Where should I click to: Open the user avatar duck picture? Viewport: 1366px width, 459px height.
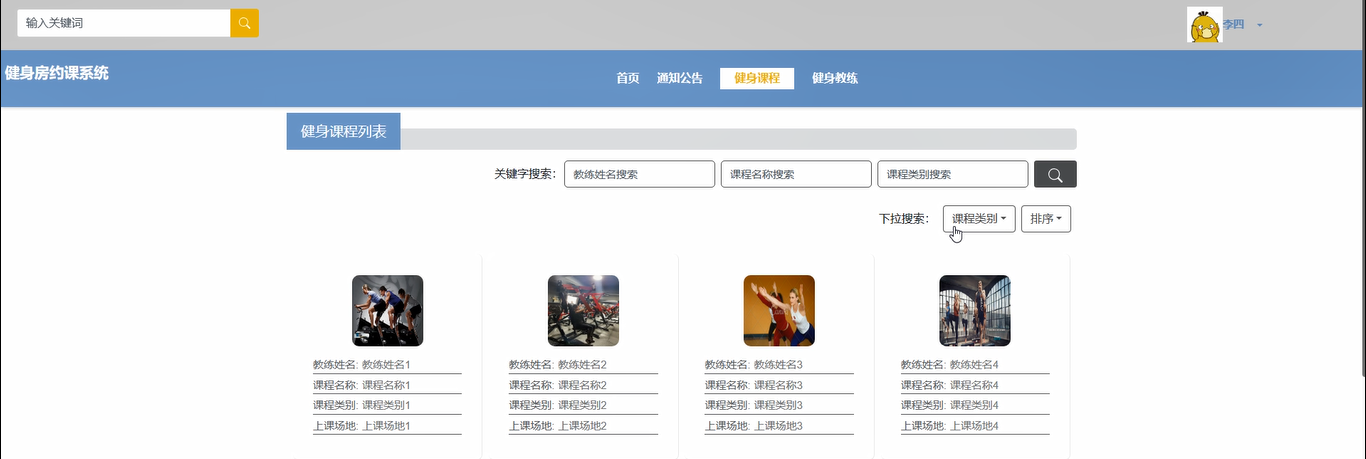(x=1205, y=24)
